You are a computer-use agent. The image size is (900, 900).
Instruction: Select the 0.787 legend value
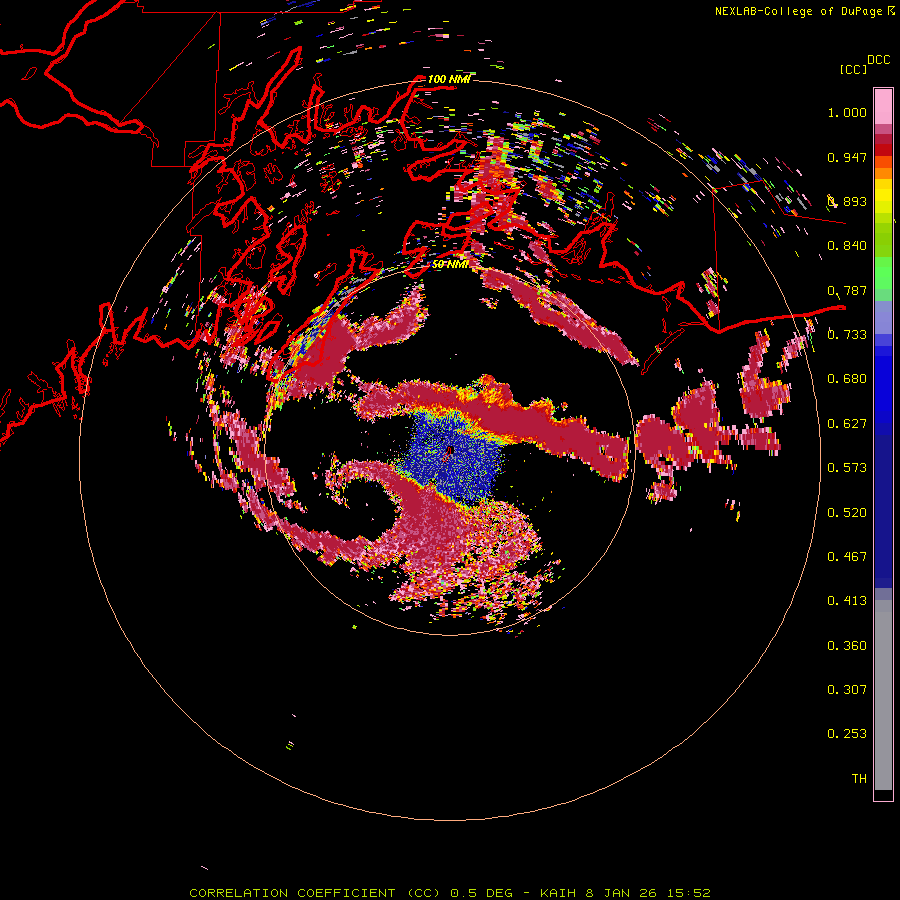(x=847, y=290)
